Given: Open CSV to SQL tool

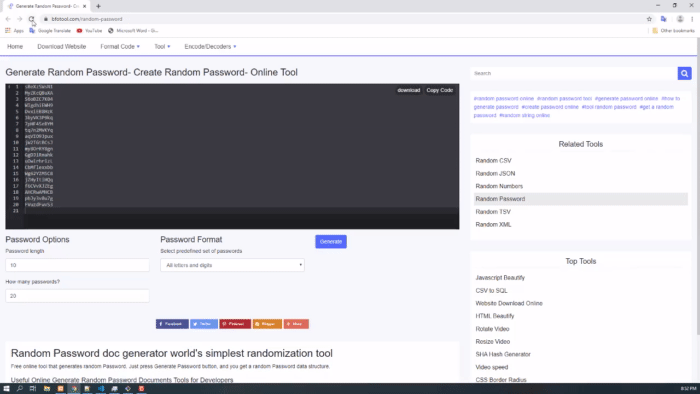Looking at the screenshot, I should 491,290.
